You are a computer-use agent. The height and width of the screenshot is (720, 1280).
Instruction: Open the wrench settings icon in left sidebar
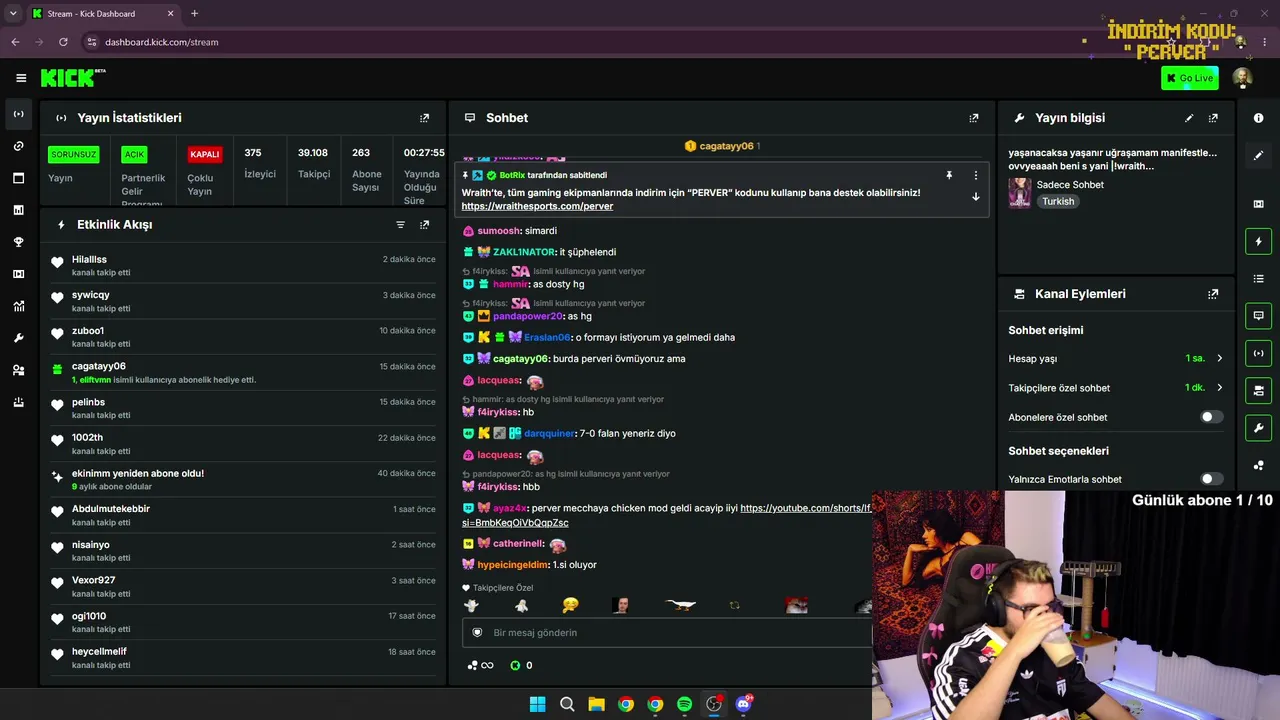[18, 338]
